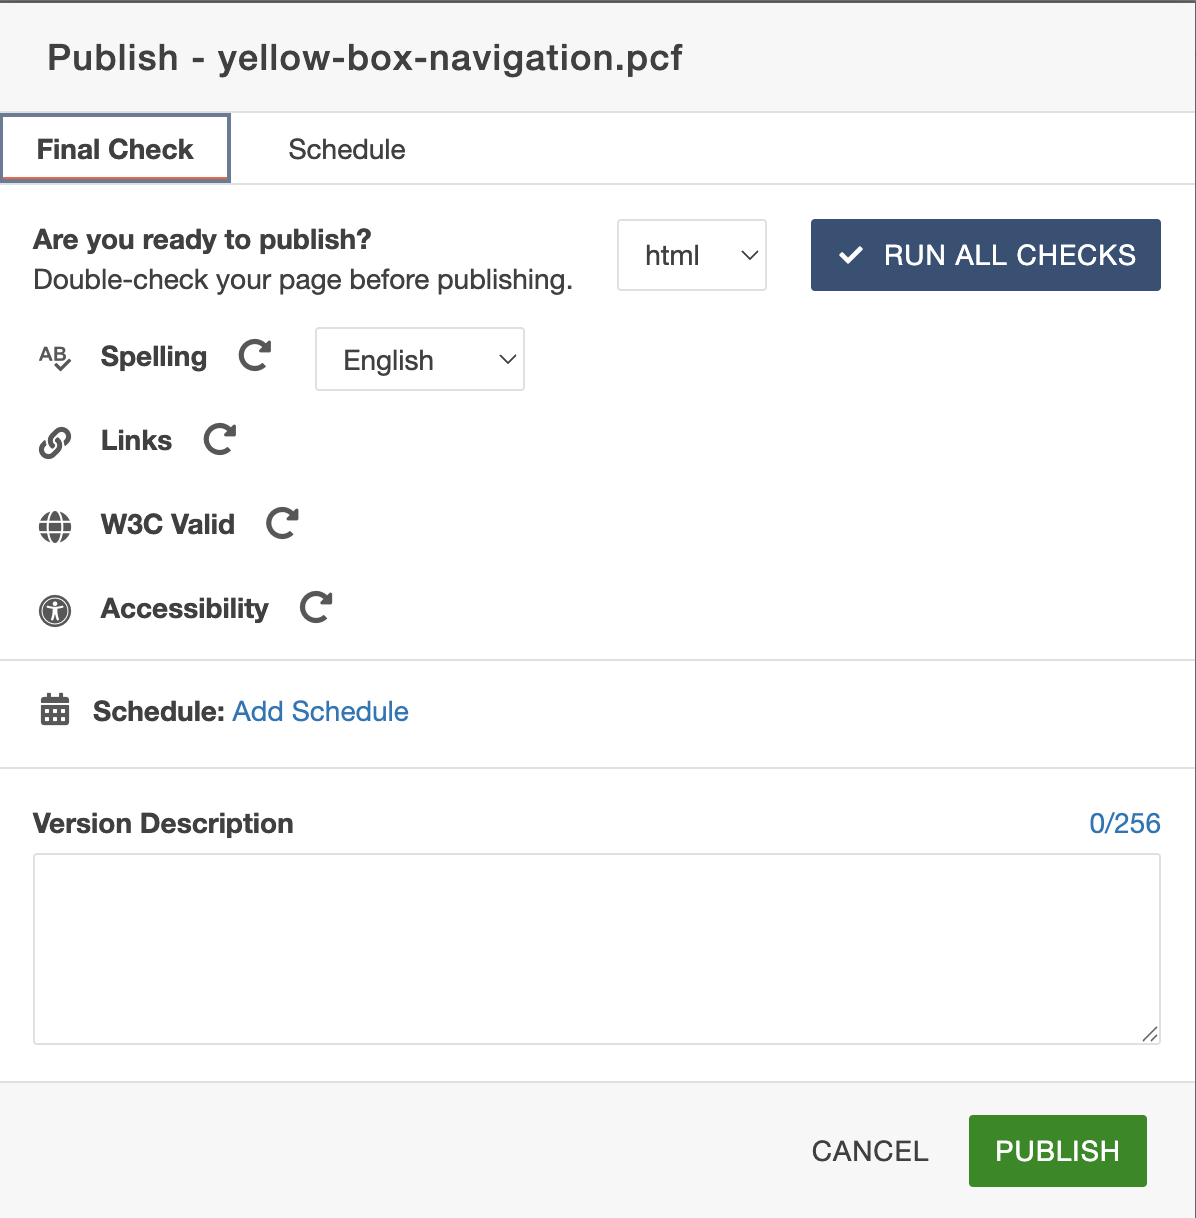The image size is (1196, 1218).
Task: Rerun the Links check refresh icon
Action: (220, 439)
